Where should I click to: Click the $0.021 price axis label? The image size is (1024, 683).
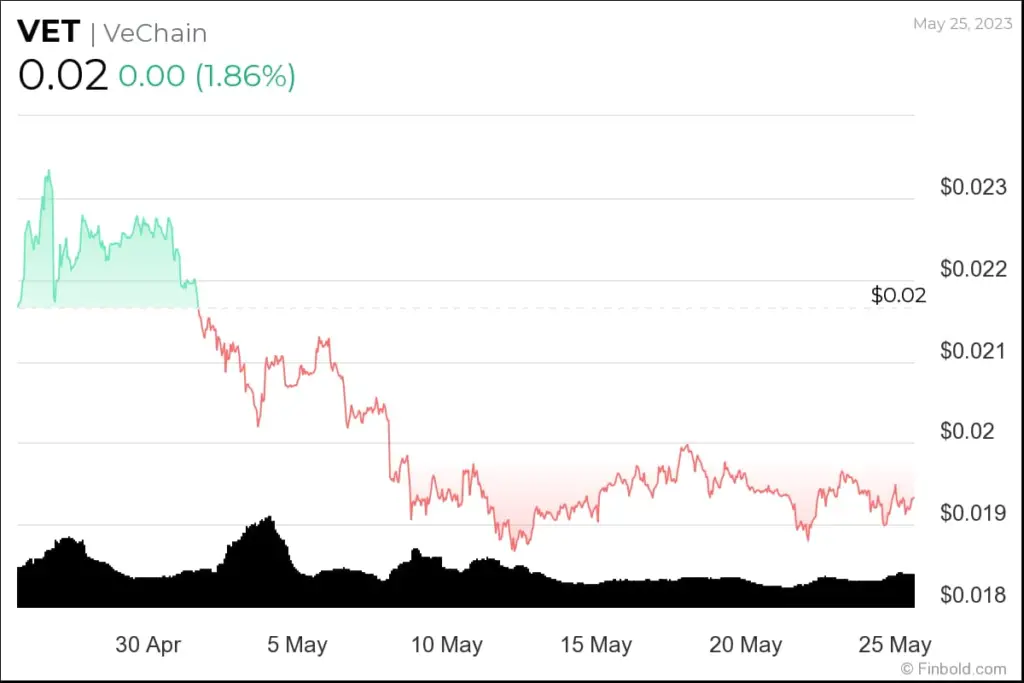974,351
